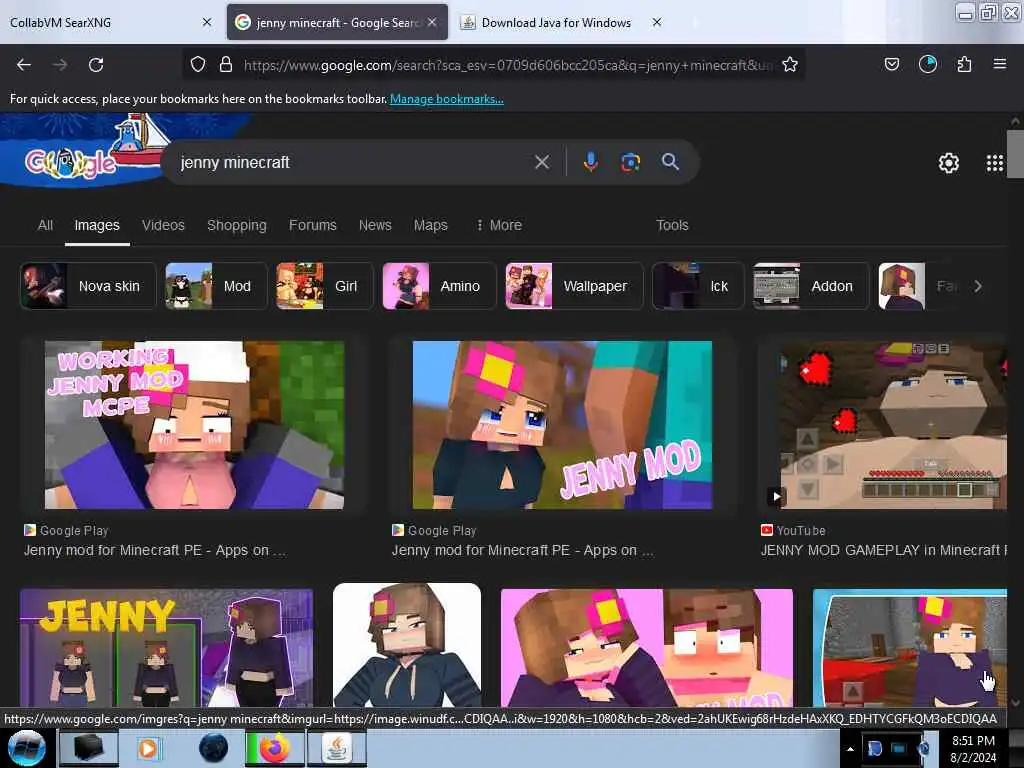The width and height of the screenshot is (1024, 768).
Task: Open the Save to Pocket icon
Action: 892,64
